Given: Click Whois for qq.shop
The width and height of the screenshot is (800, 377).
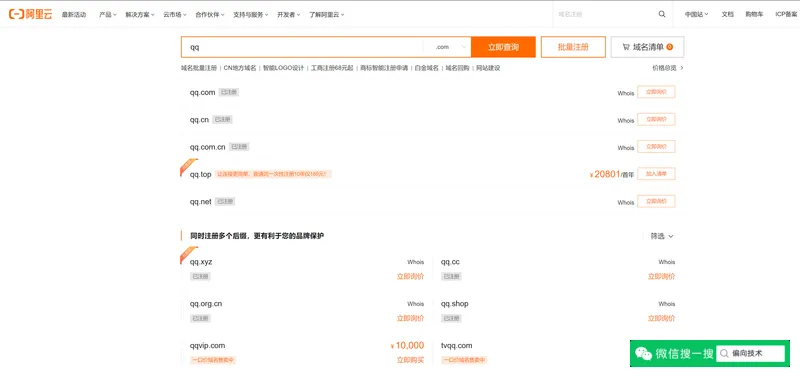Looking at the screenshot, I should [666, 304].
